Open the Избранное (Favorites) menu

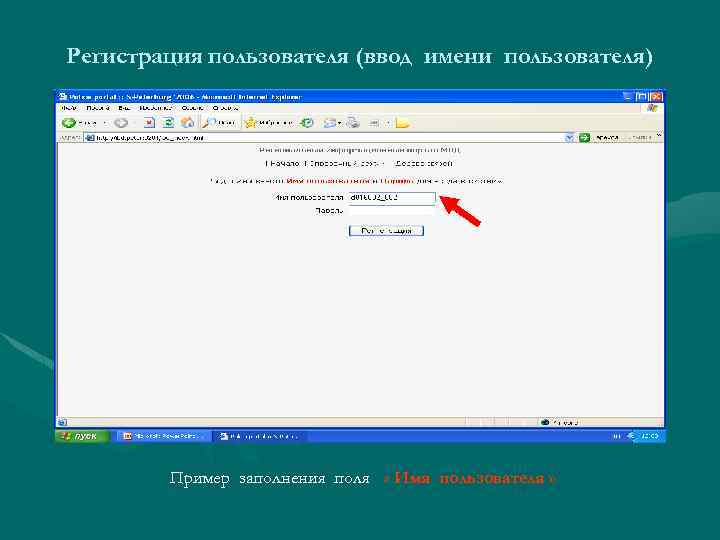coord(156,108)
